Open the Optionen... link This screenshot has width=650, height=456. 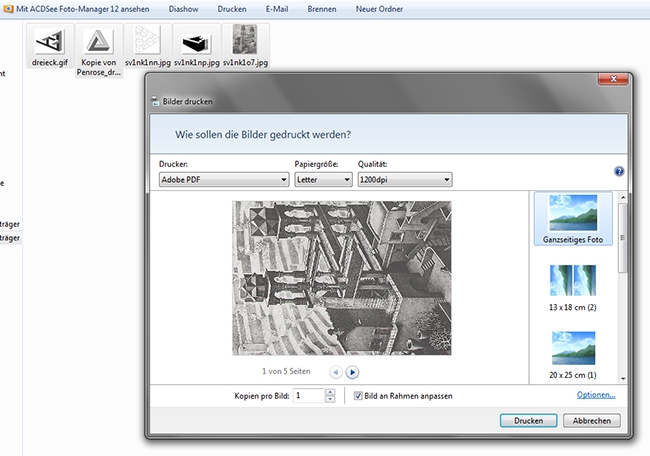596,395
